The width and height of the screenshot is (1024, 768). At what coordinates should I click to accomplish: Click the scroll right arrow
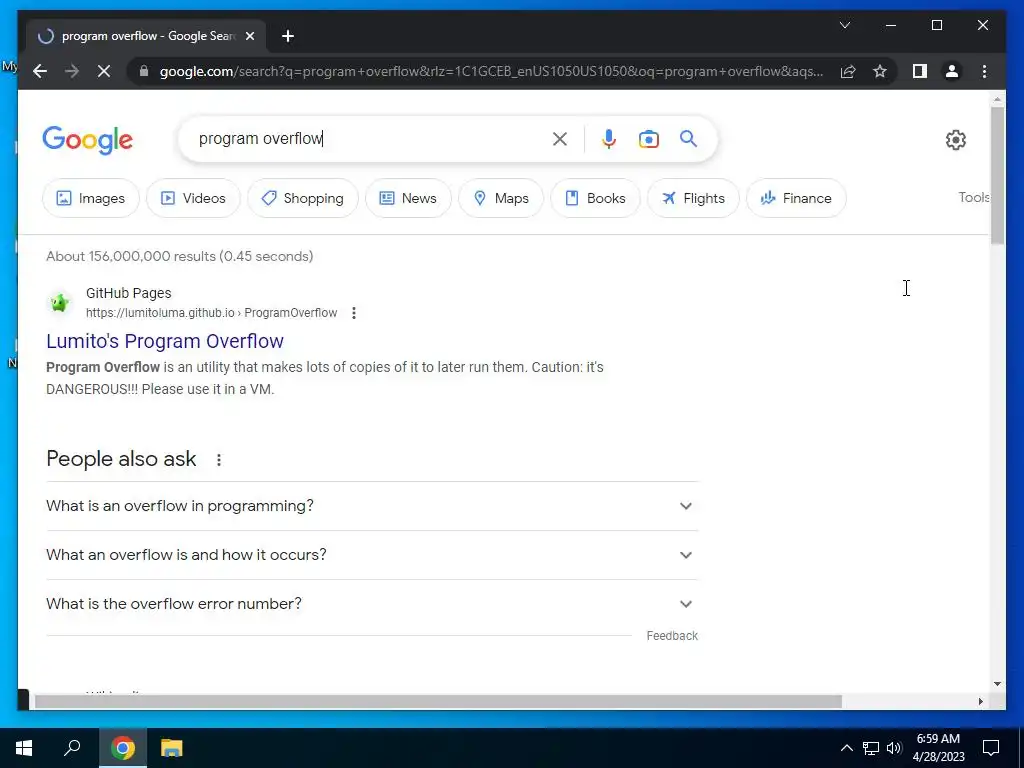[980, 701]
